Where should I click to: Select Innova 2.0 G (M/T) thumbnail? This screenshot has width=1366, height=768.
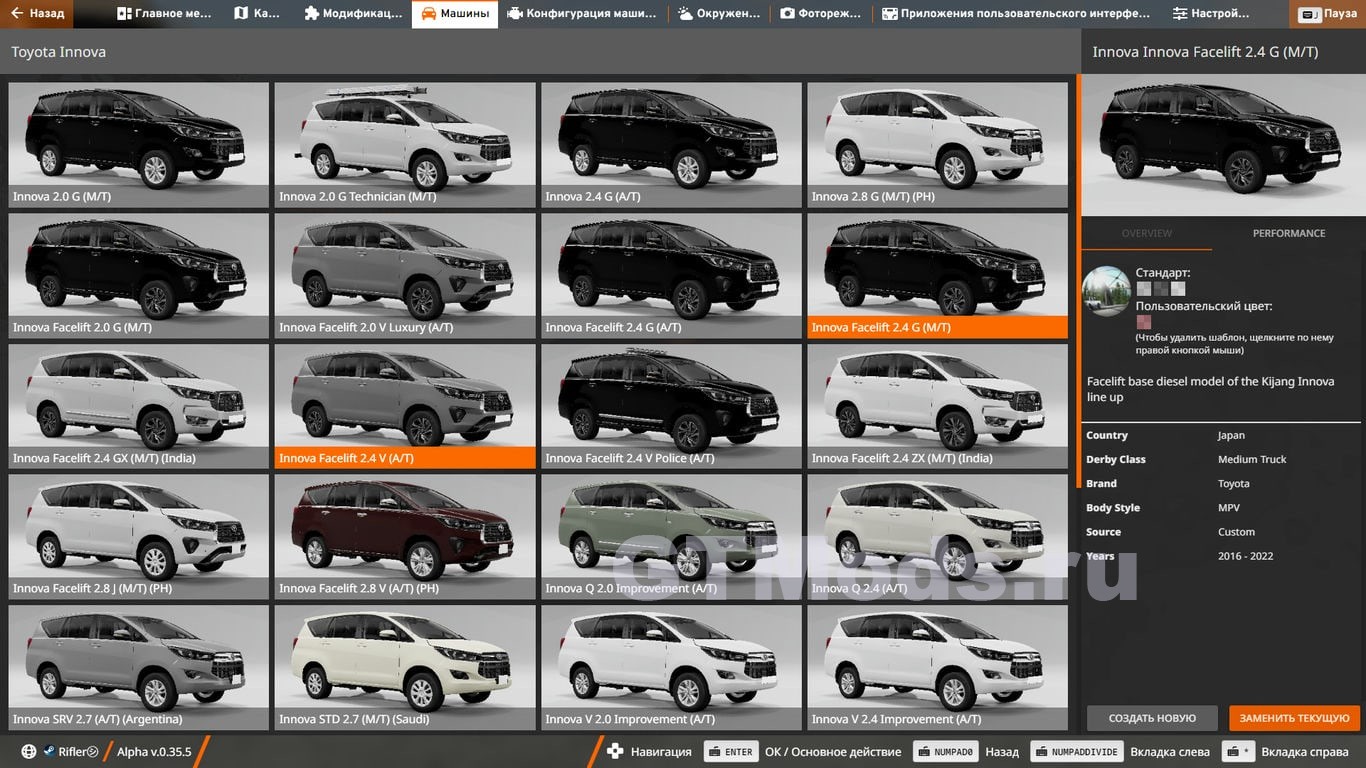tap(139, 145)
